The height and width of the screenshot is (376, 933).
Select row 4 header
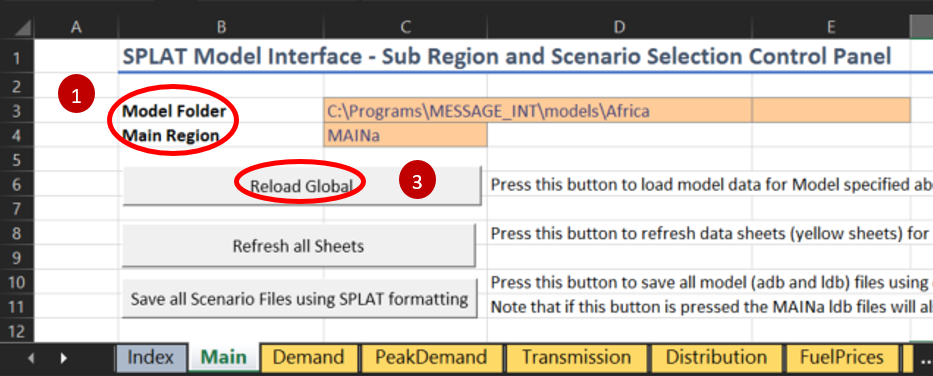pos(17,135)
